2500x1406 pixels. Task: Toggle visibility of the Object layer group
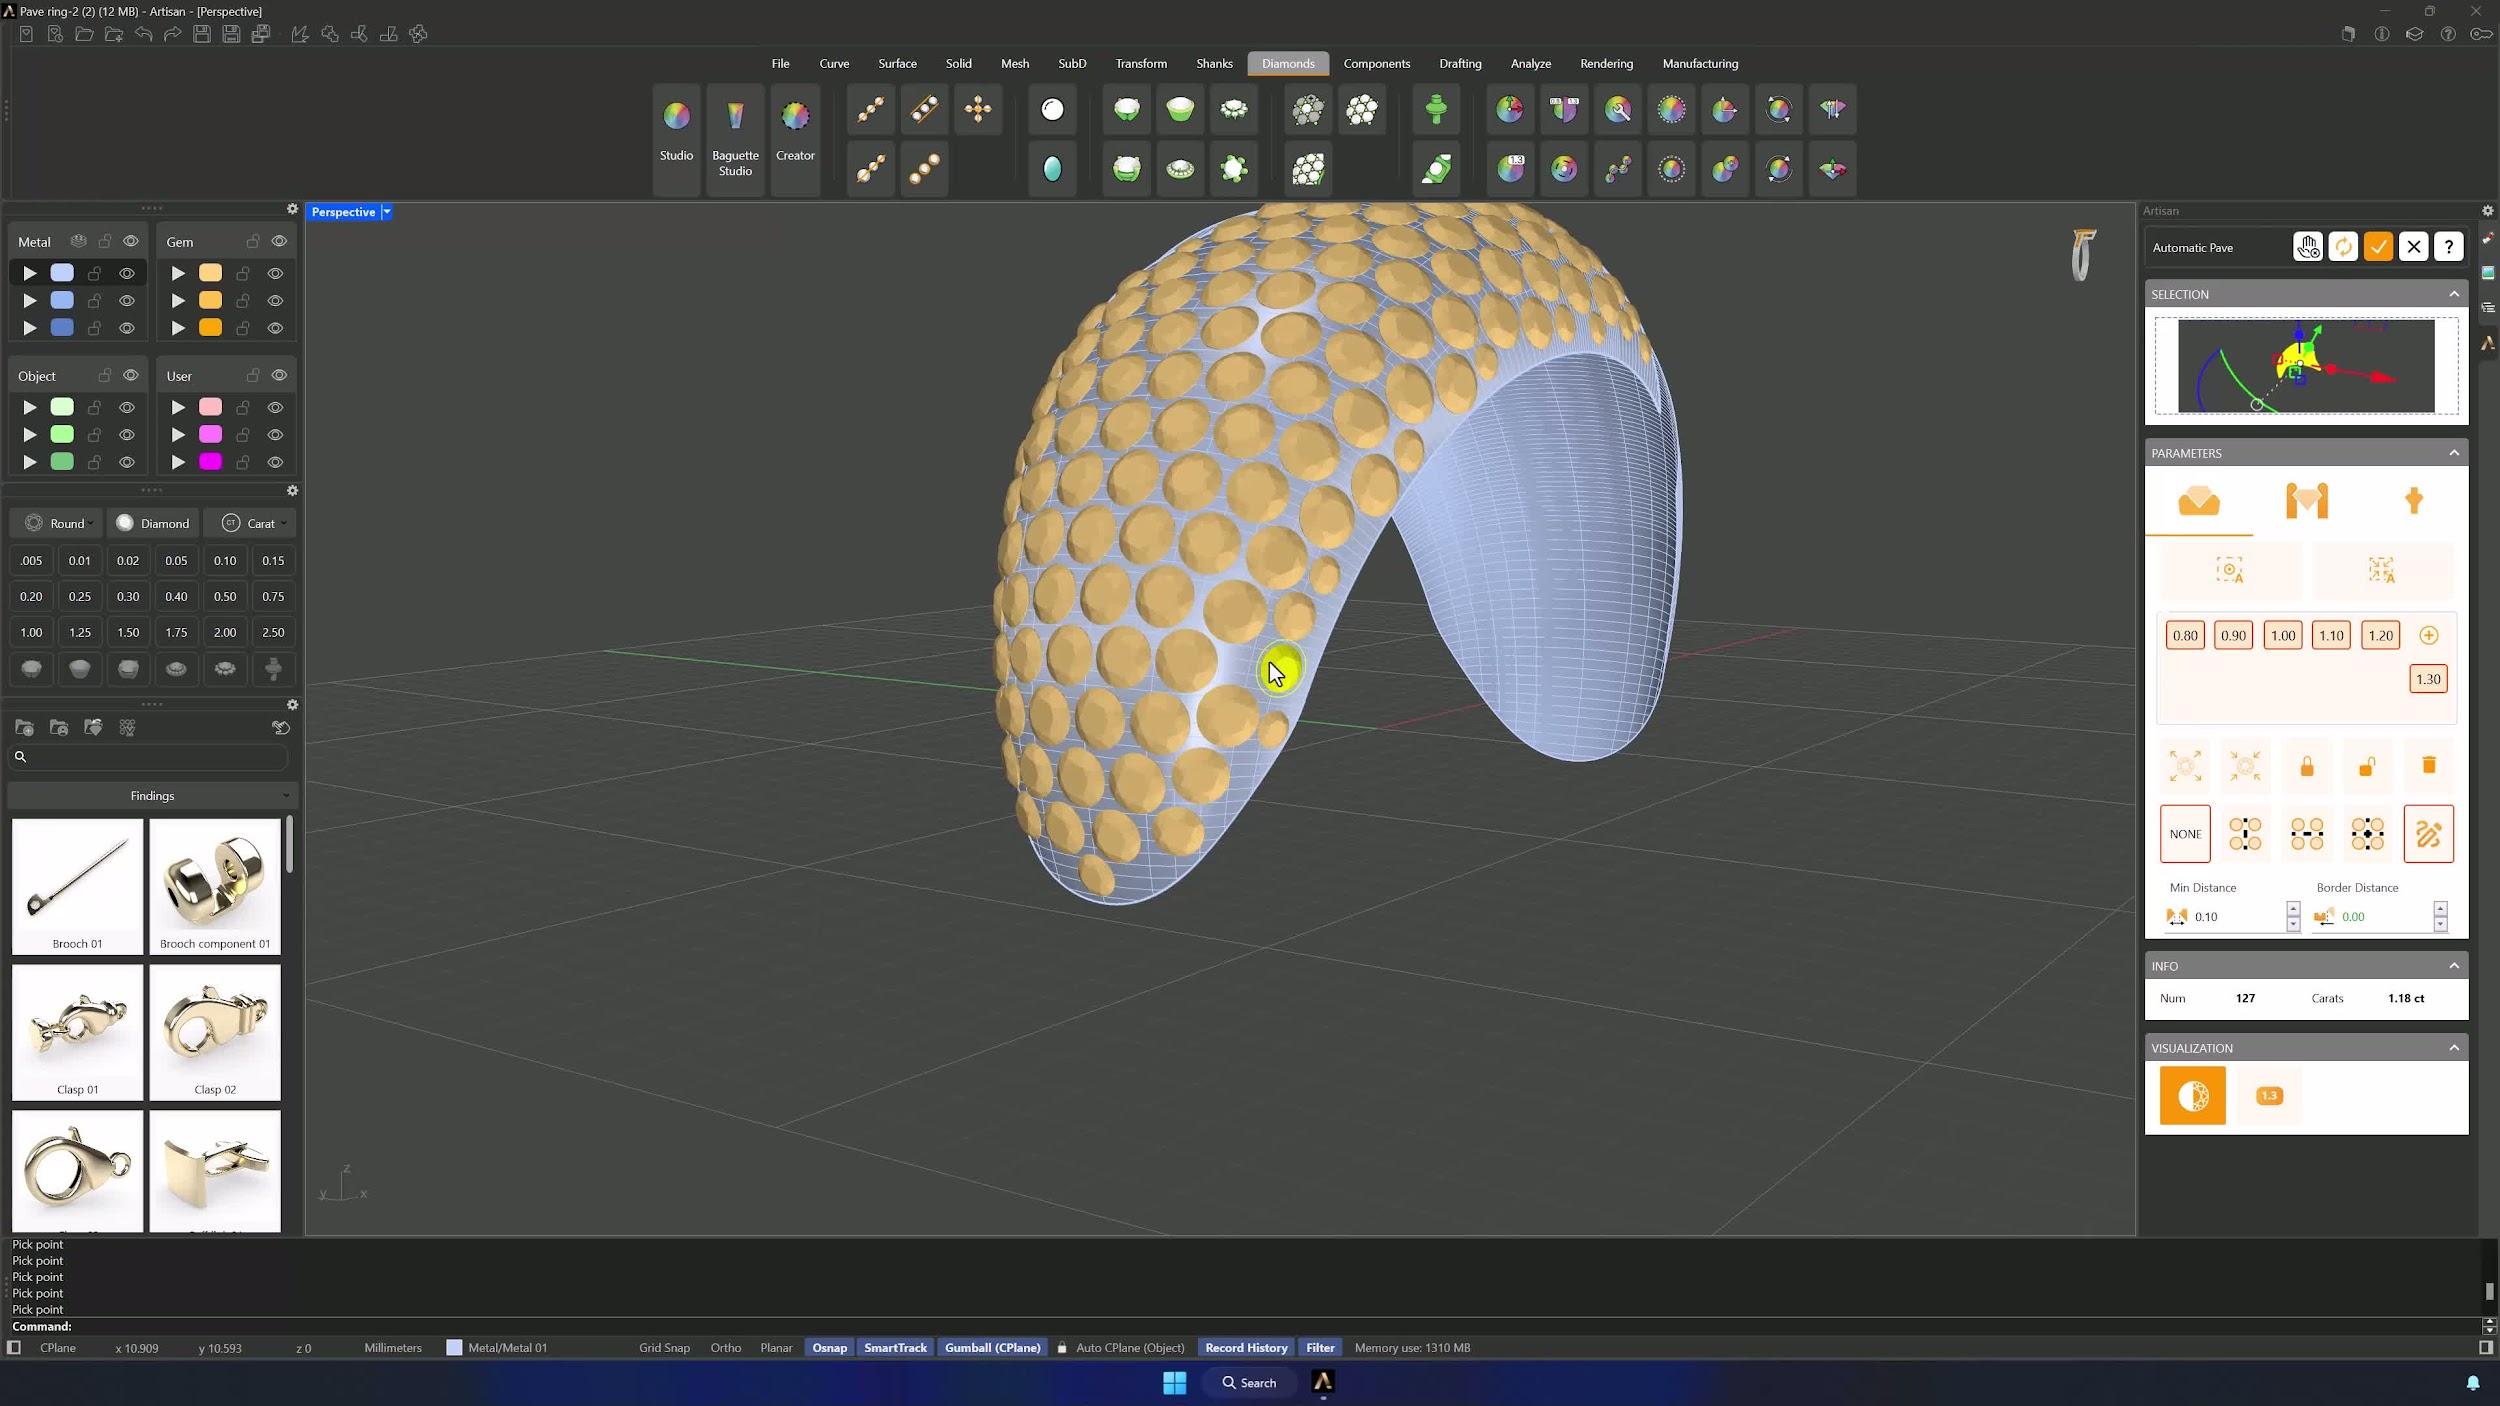(131, 375)
